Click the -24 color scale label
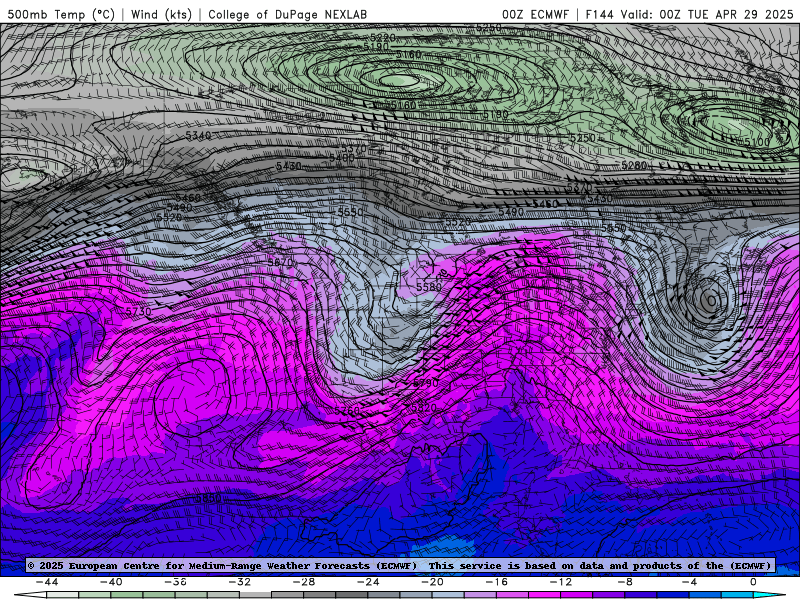The image size is (800, 600). click(368, 582)
